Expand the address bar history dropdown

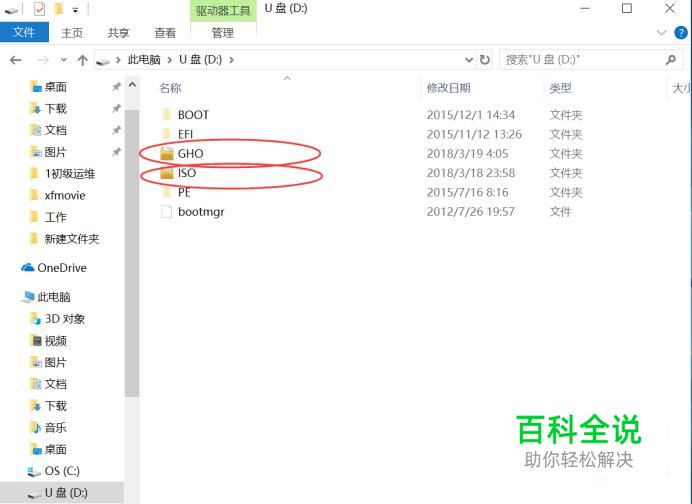point(469,60)
